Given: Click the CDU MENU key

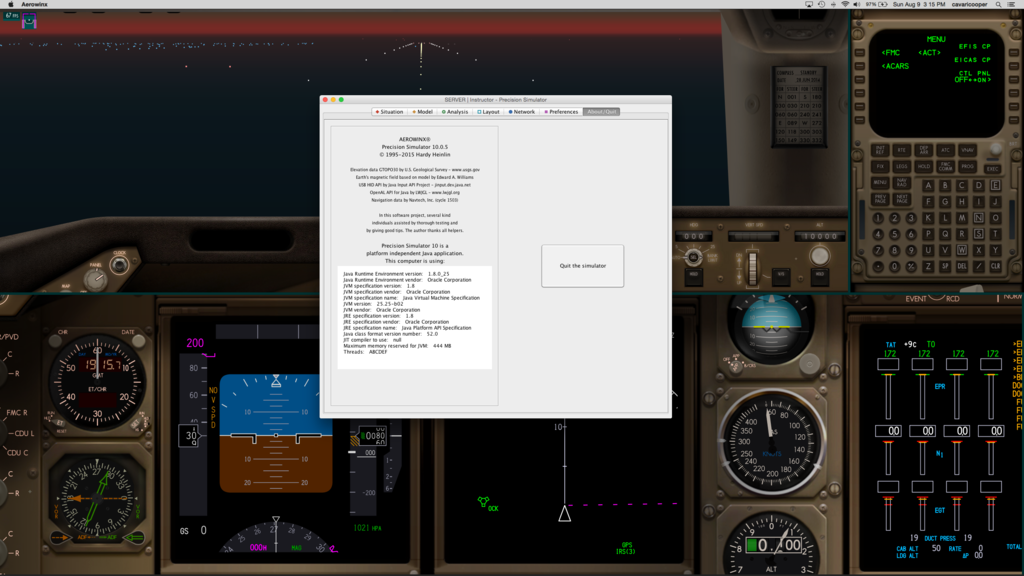Looking at the screenshot, I should [x=880, y=182].
